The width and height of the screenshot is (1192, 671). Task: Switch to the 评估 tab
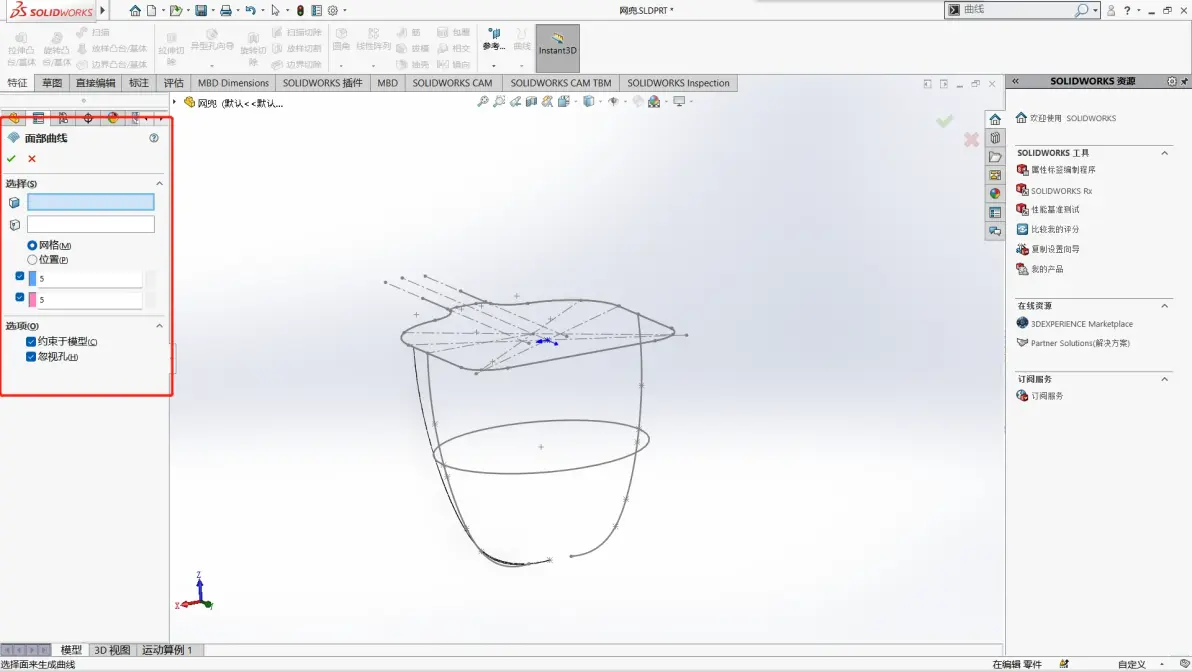pos(173,83)
